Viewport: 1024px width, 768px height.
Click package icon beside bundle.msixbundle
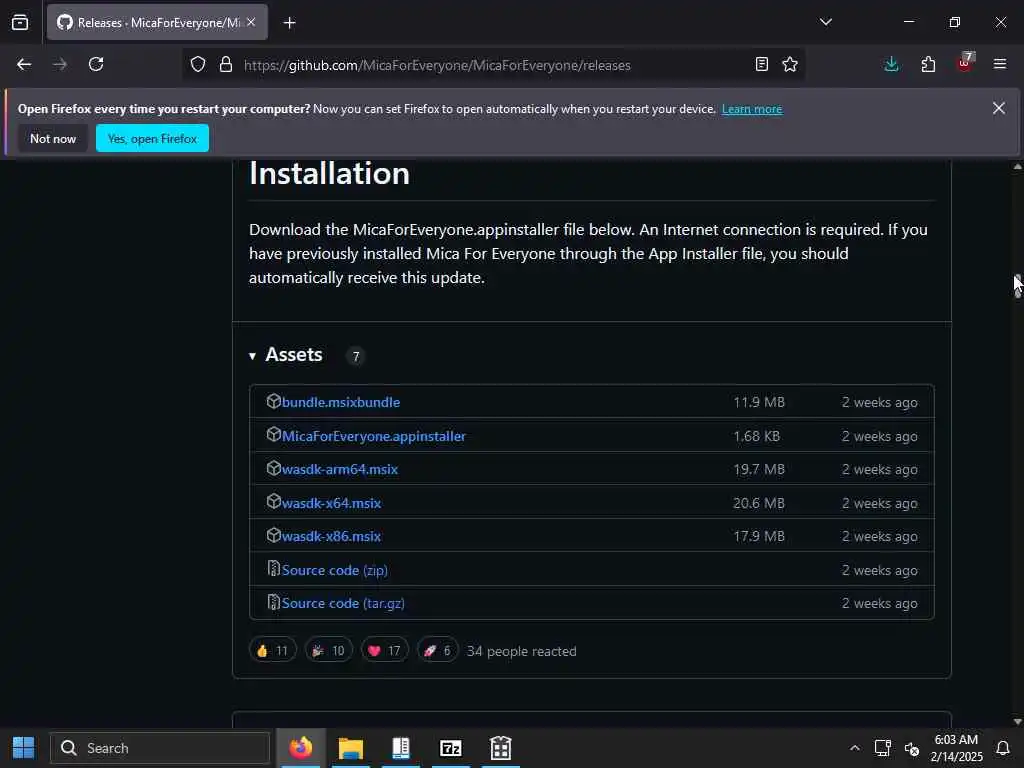pyautogui.click(x=274, y=401)
